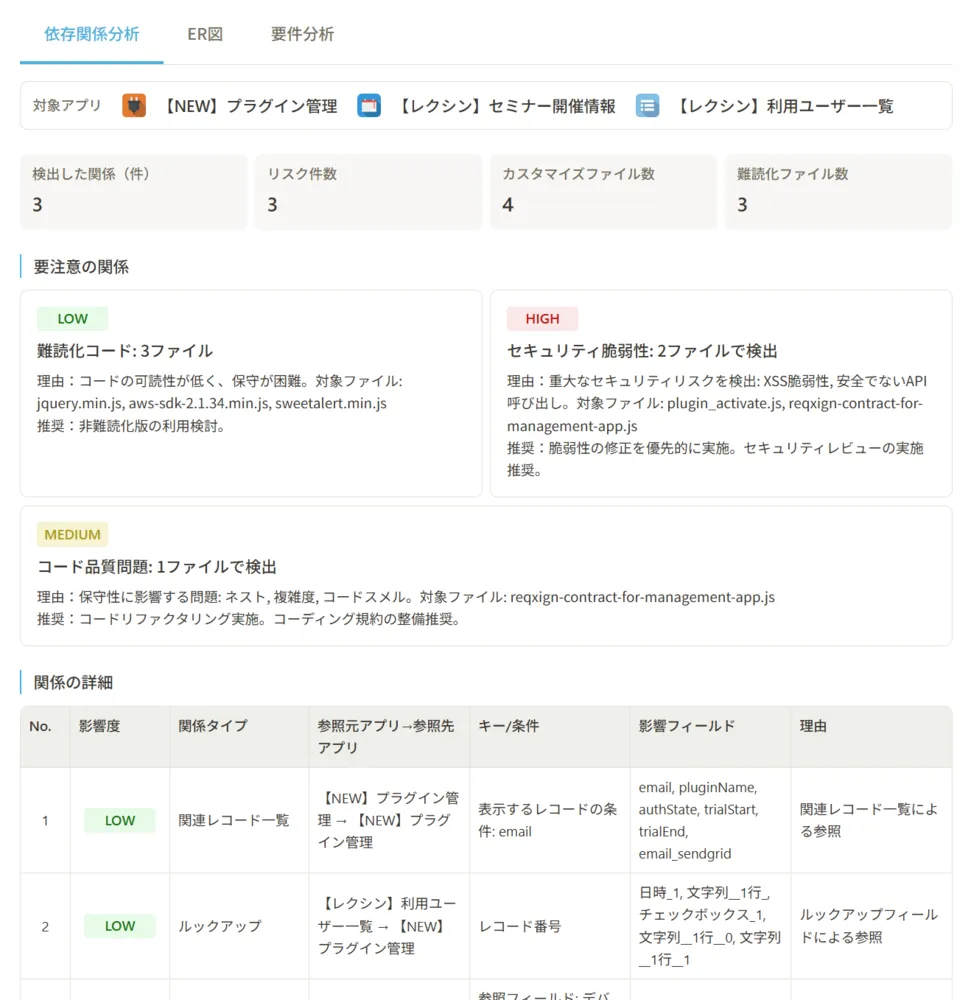Click the HIGH severity badge
The width and height of the screenshot is (971, 1000).
542,318
